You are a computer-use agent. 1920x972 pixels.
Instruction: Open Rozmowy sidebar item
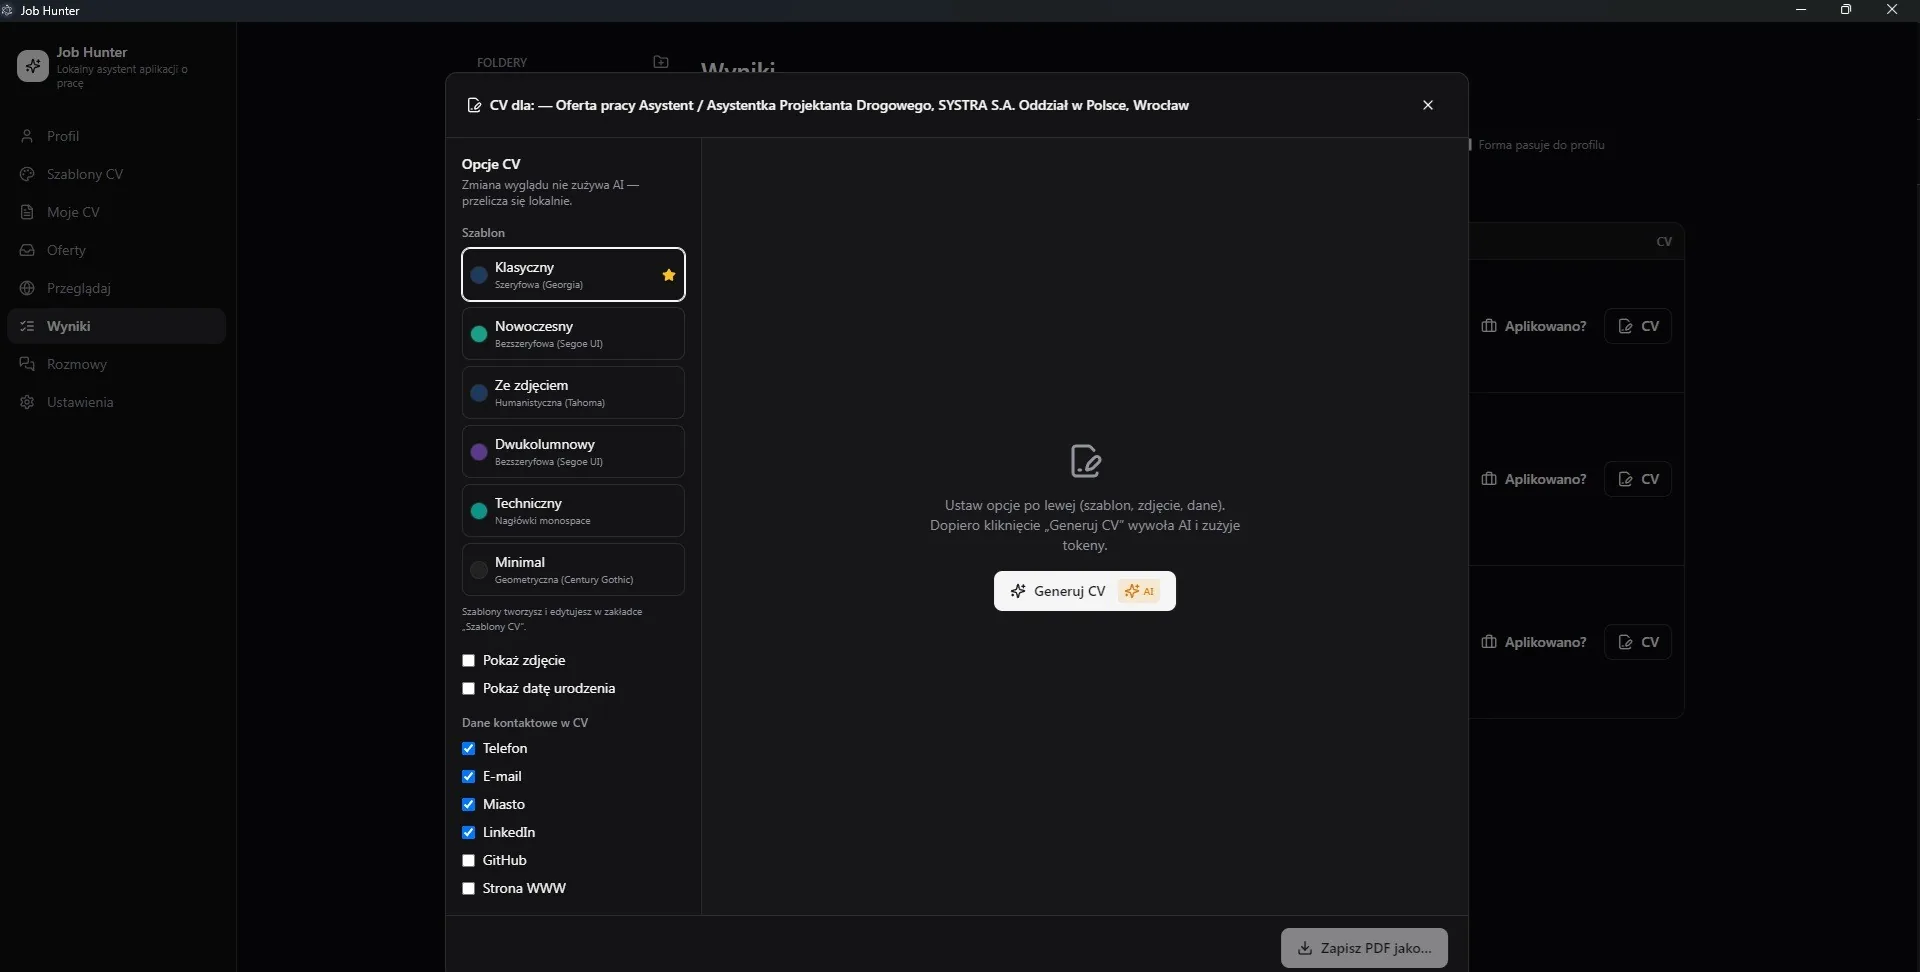tap(116, 364)
